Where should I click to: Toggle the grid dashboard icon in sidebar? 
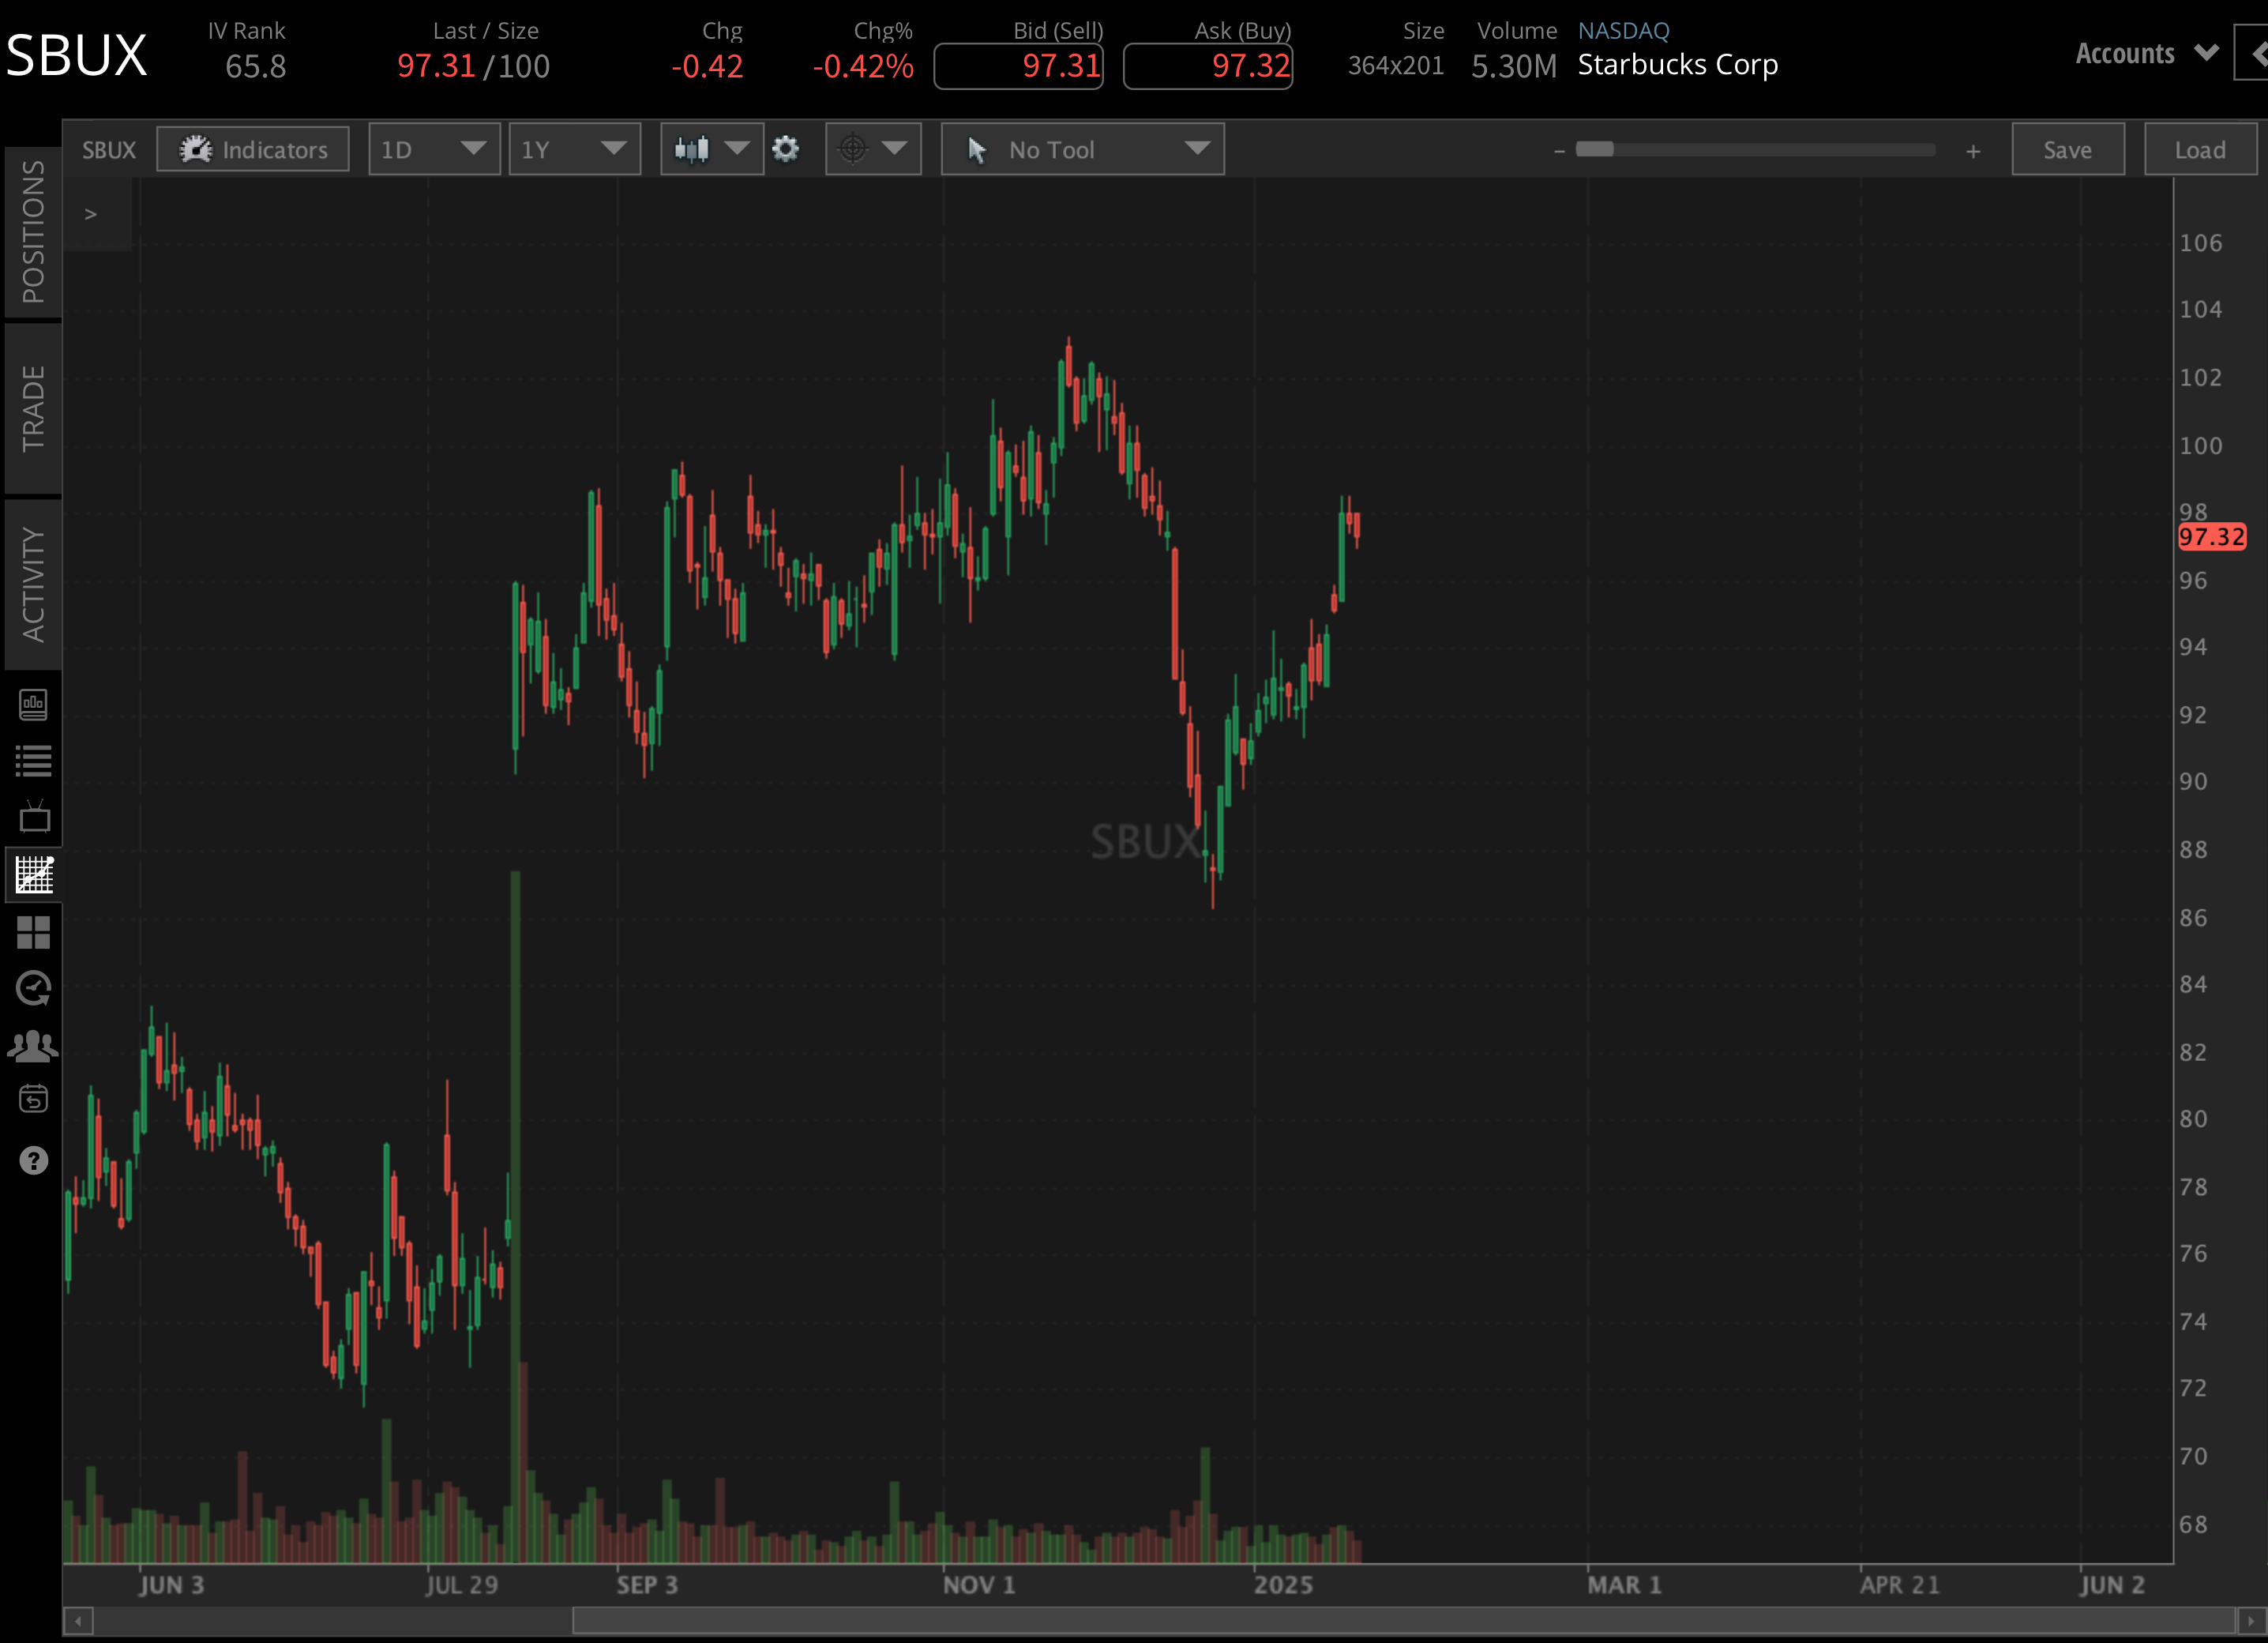click(34, 932)
